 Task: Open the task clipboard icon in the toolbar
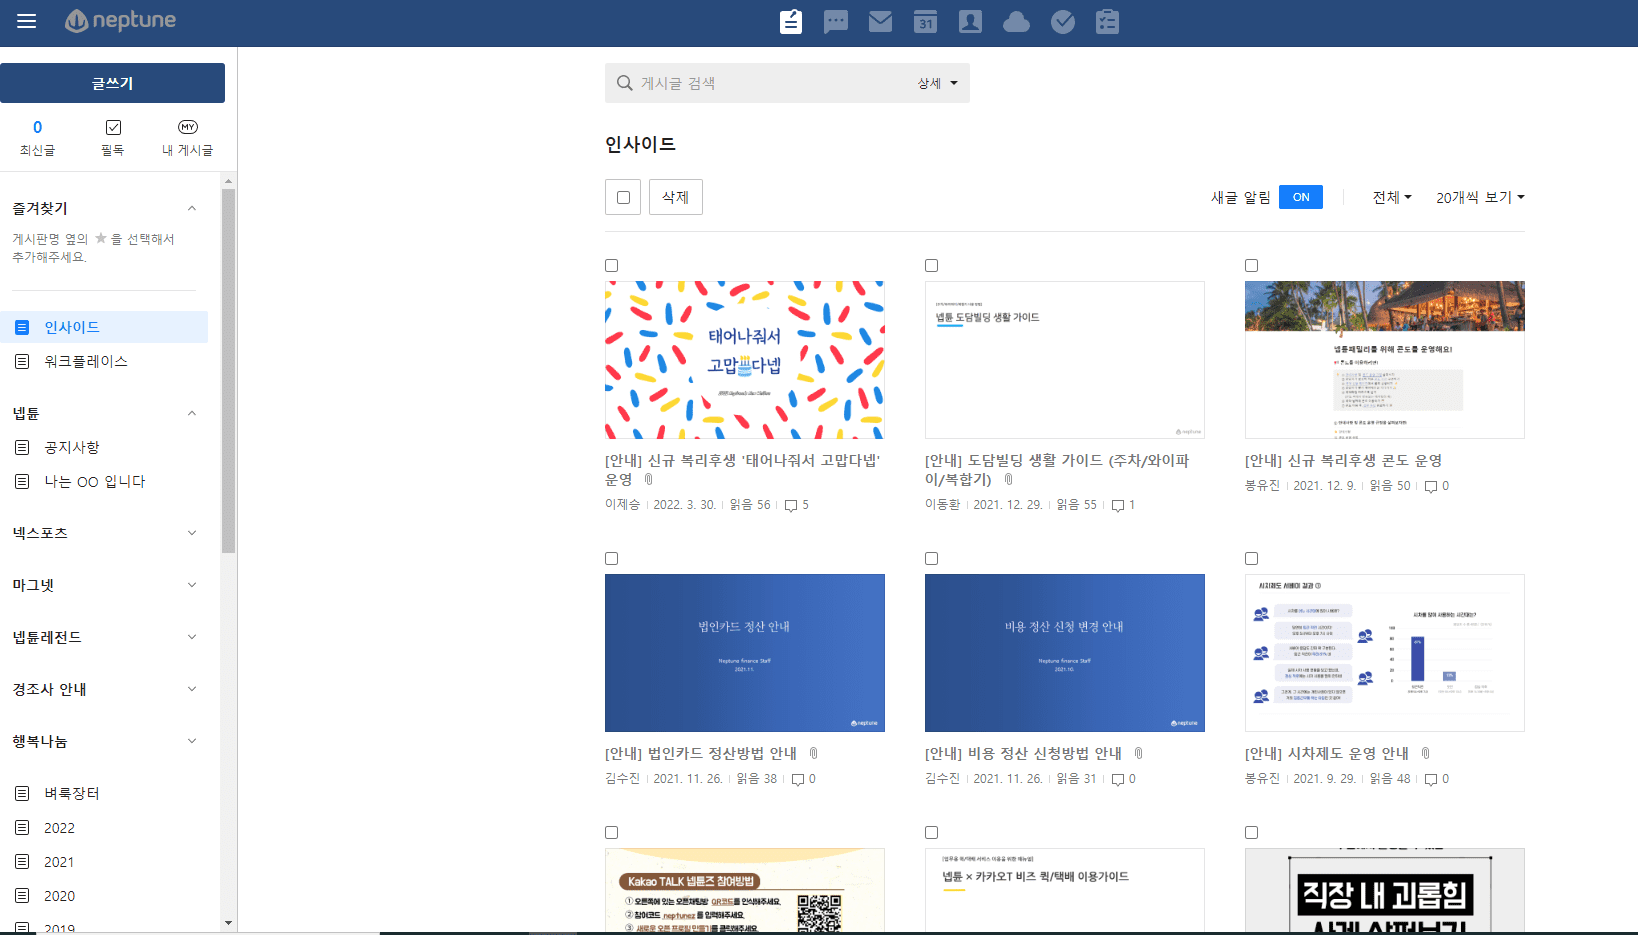(x=1107, y=21)
